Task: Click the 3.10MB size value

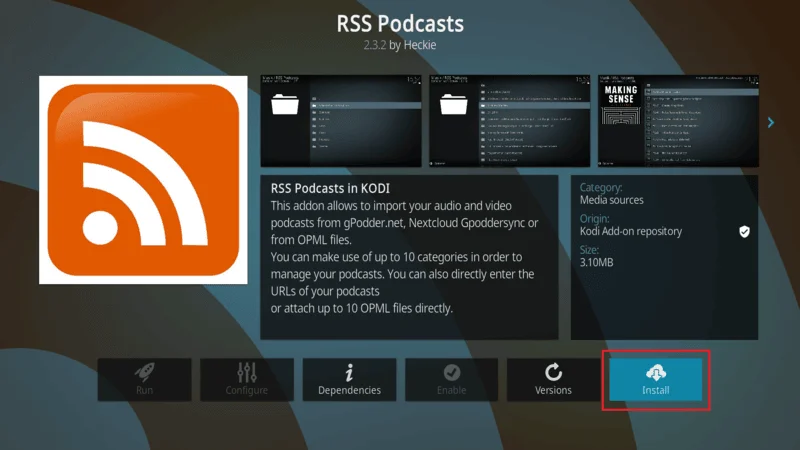Action: pyautogui.click(x=596, y=262)
